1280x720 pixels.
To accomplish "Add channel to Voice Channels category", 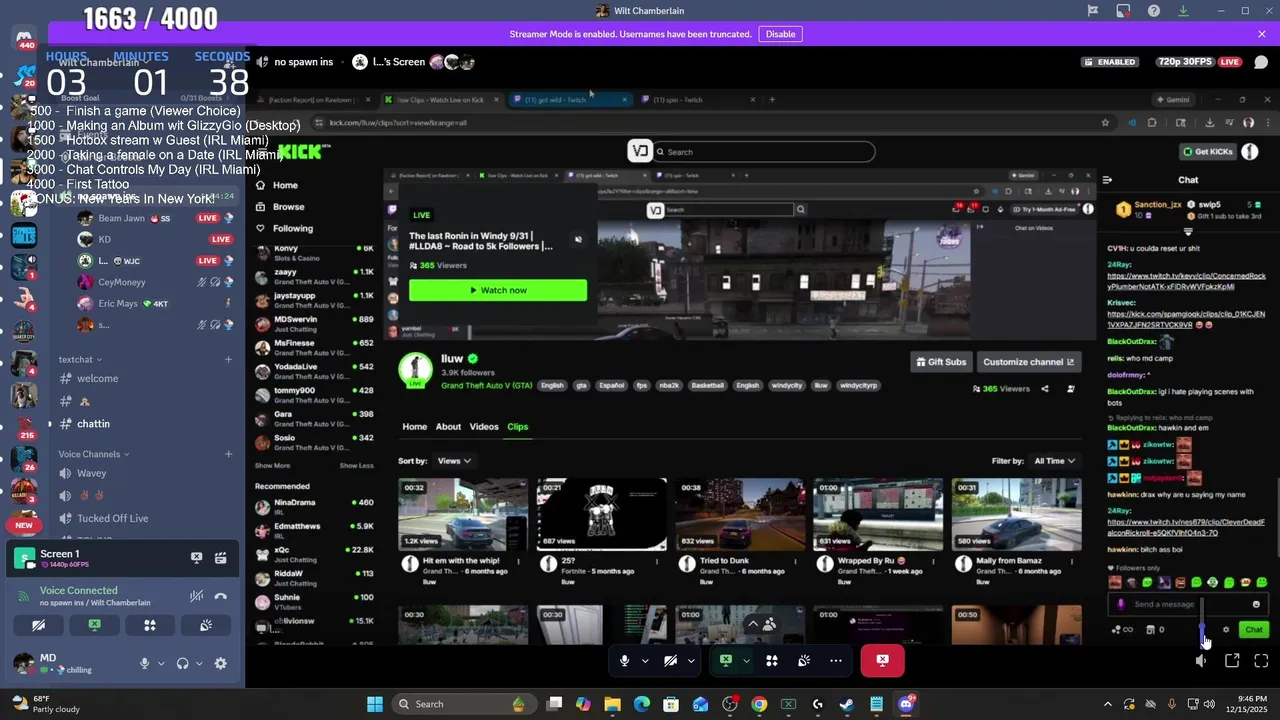I will point(228,454).
